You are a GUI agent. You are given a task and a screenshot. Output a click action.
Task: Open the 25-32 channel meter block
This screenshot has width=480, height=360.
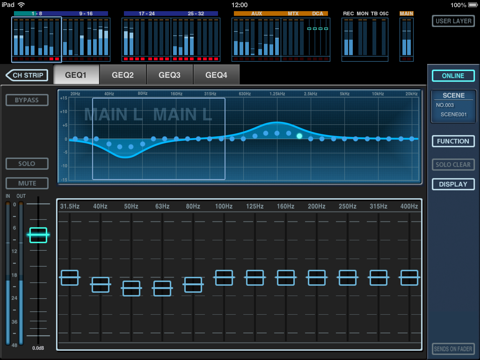click(x=195, y=39)
